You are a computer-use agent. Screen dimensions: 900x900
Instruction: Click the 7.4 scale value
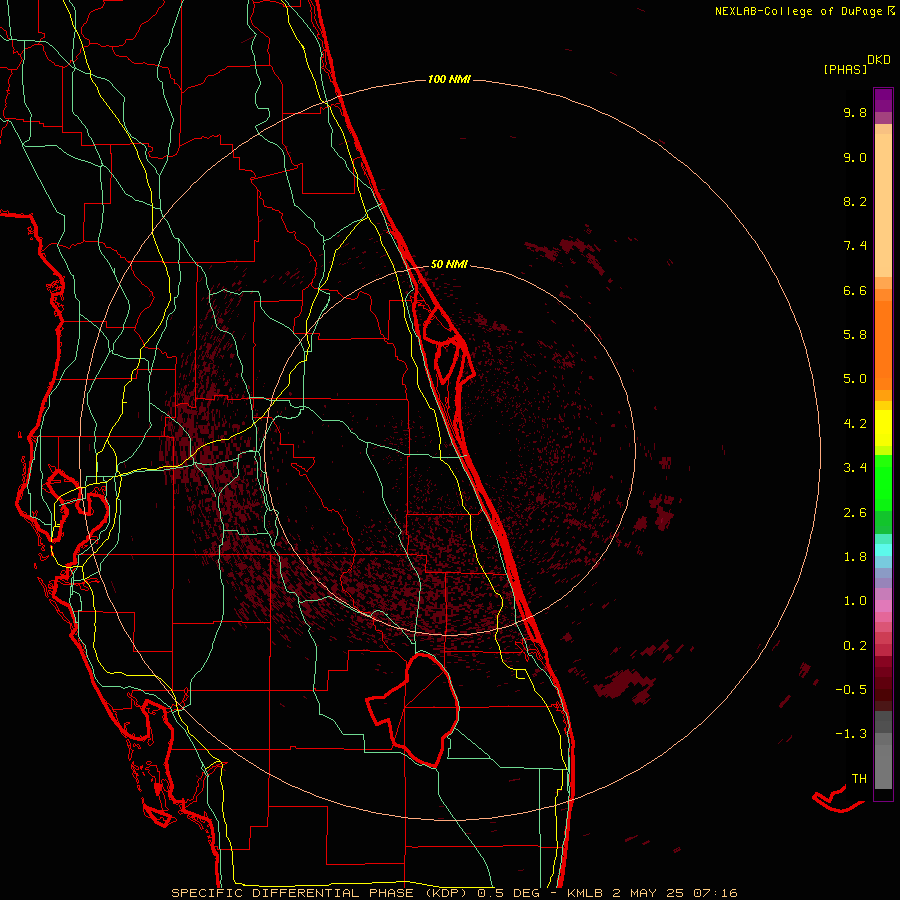click(x=855, y=246)
